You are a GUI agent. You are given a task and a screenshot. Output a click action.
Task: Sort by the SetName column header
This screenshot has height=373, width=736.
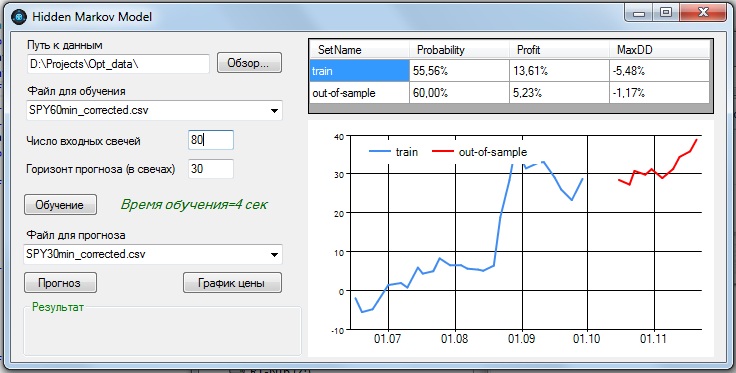(360, 50)
